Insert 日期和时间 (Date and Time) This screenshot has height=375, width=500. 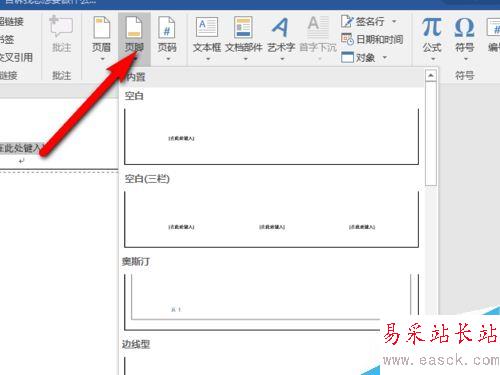tap(373, 40)
